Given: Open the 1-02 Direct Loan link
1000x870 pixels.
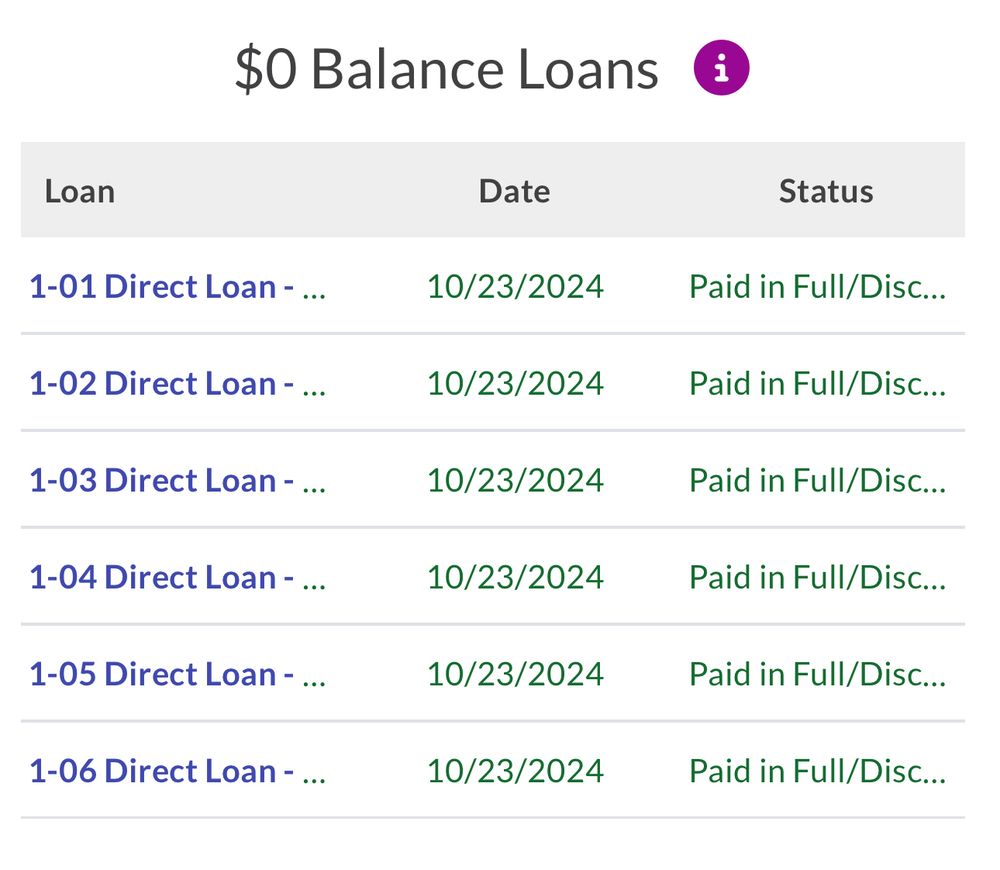Looking at the screenshot, I should [x=178, y=383].
